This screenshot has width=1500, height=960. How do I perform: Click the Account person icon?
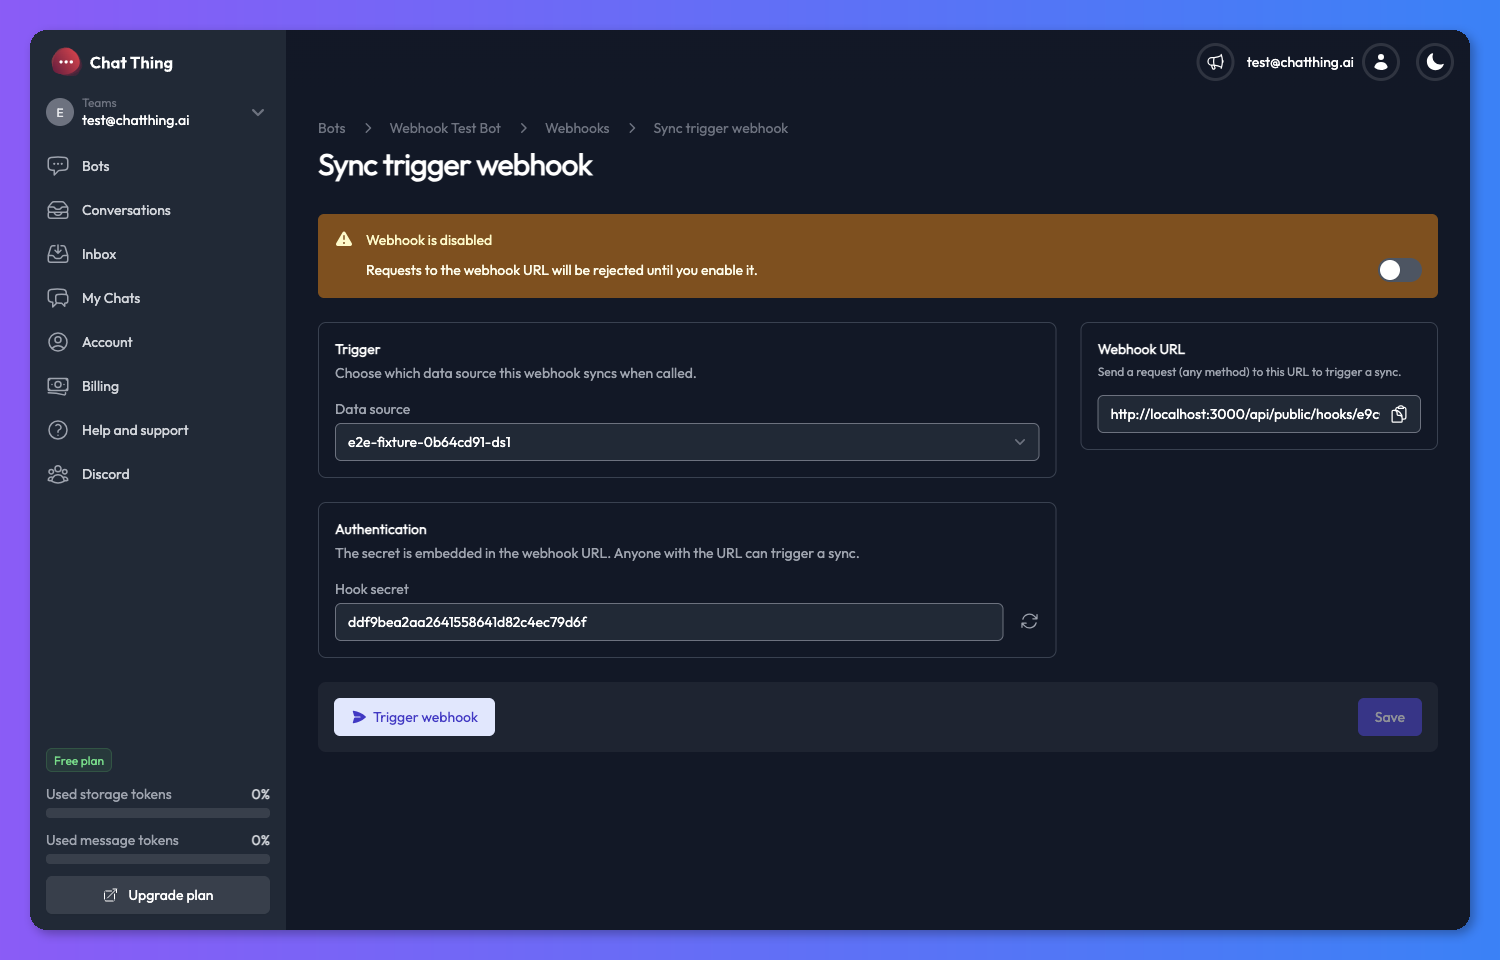tap(58, 342)
